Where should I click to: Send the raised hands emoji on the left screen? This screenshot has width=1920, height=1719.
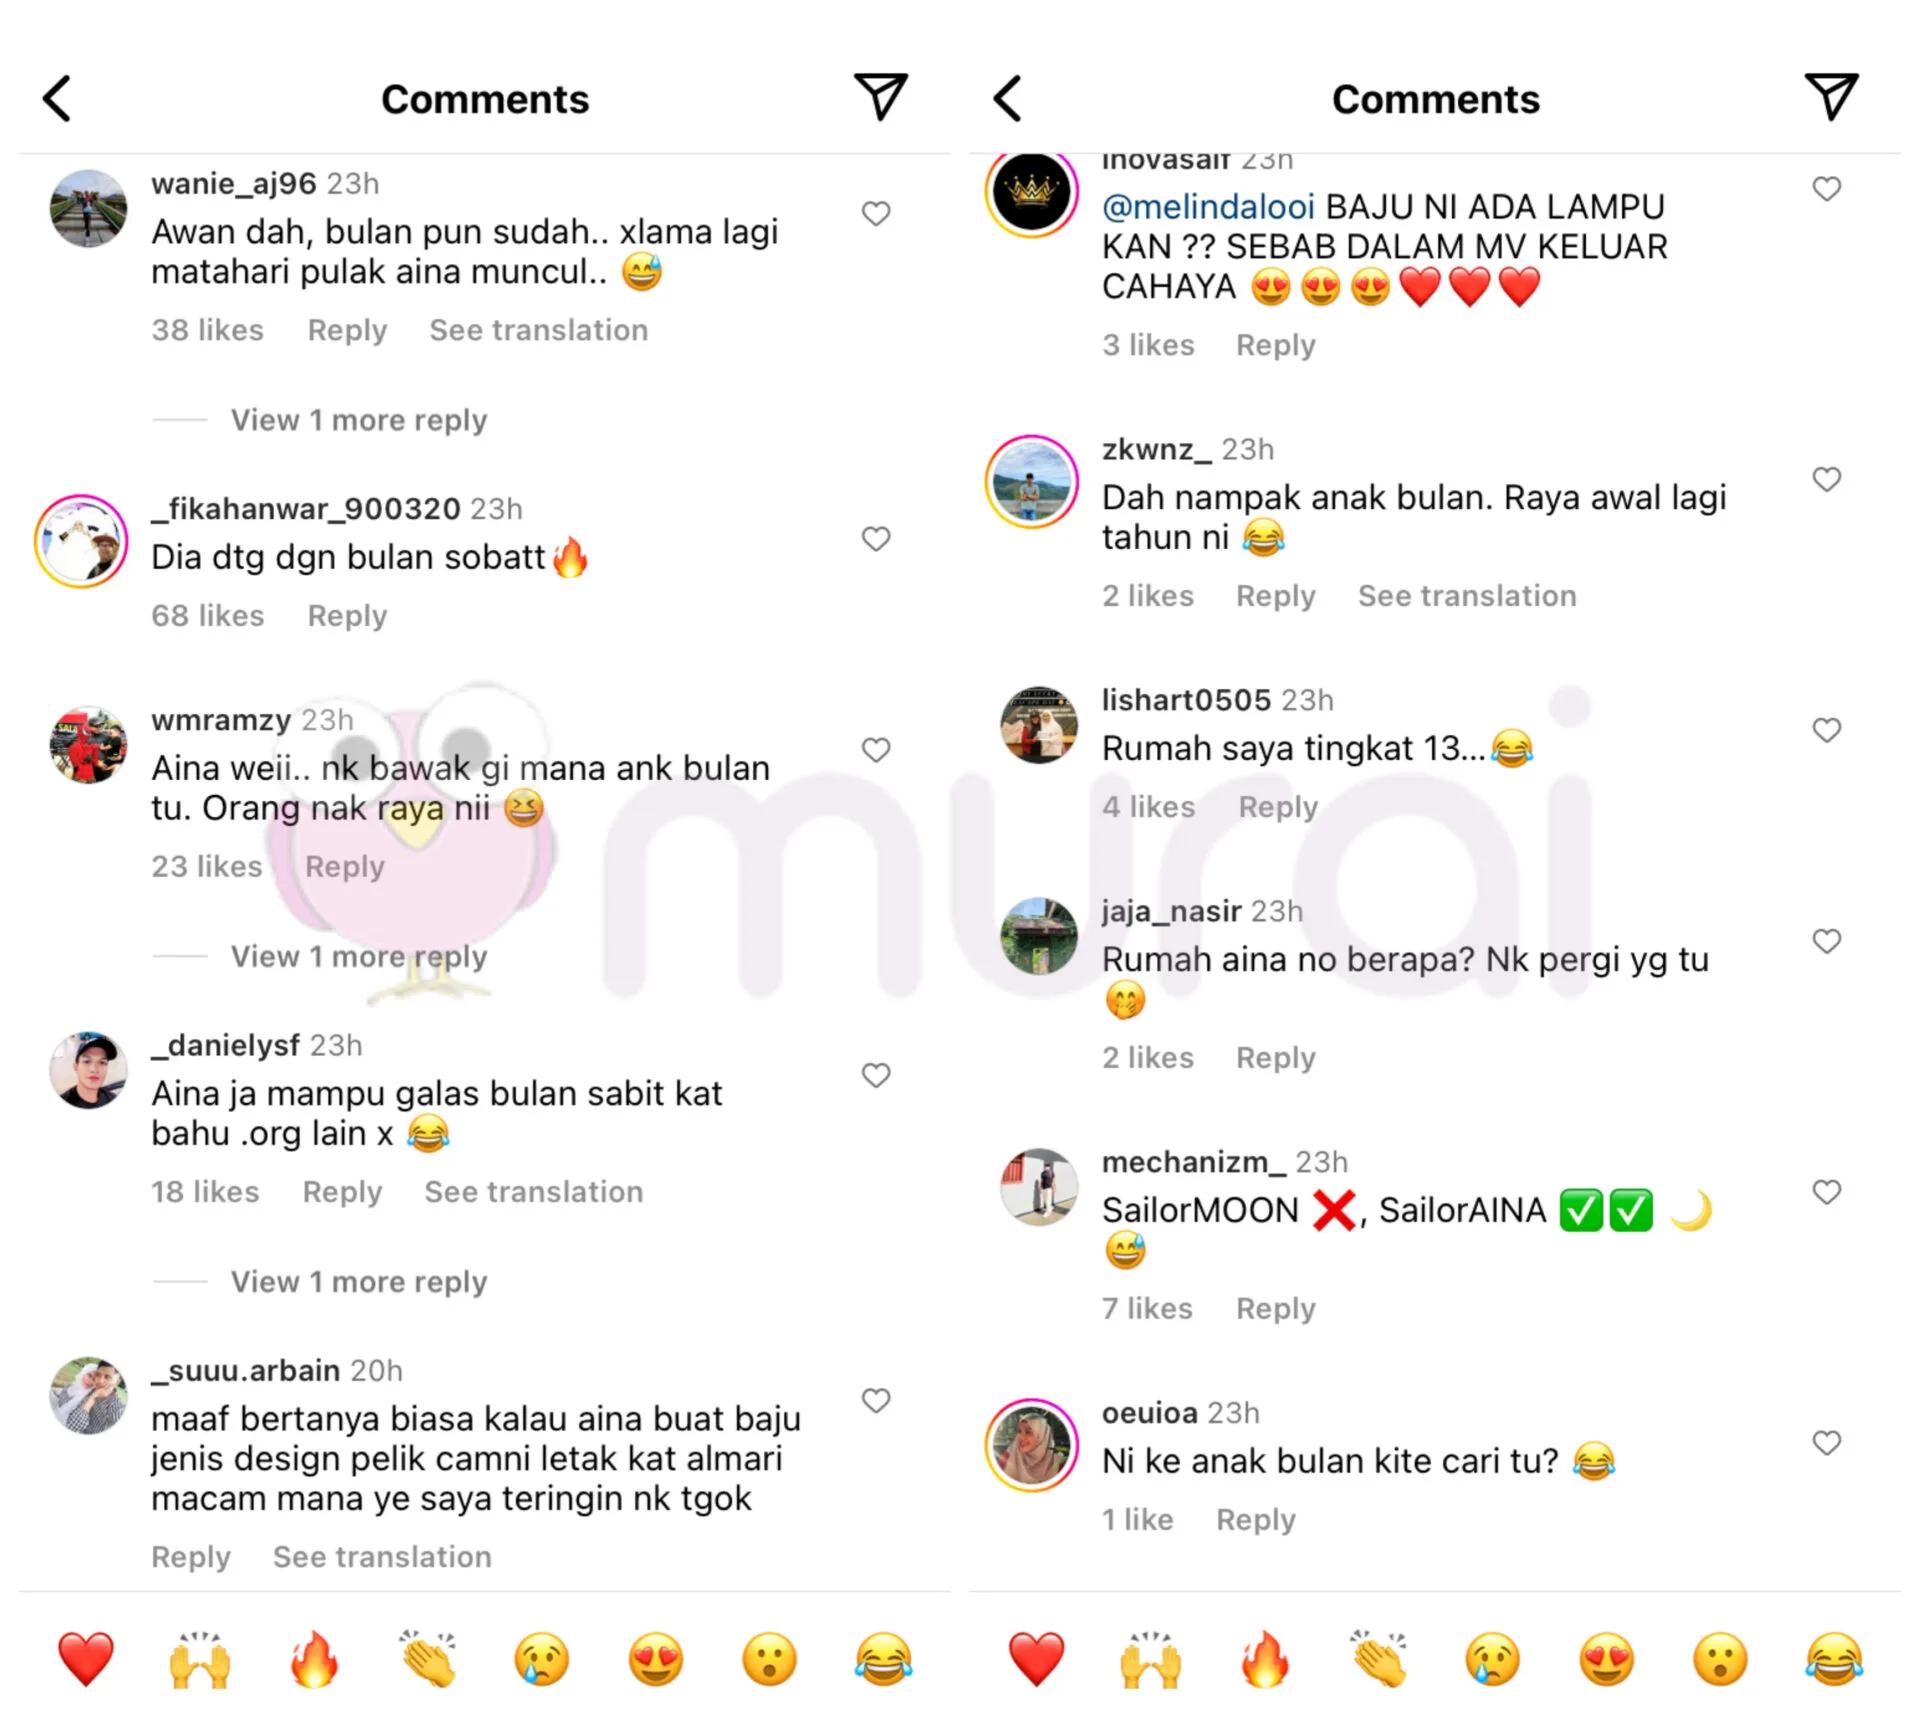tap(200, 1659)
